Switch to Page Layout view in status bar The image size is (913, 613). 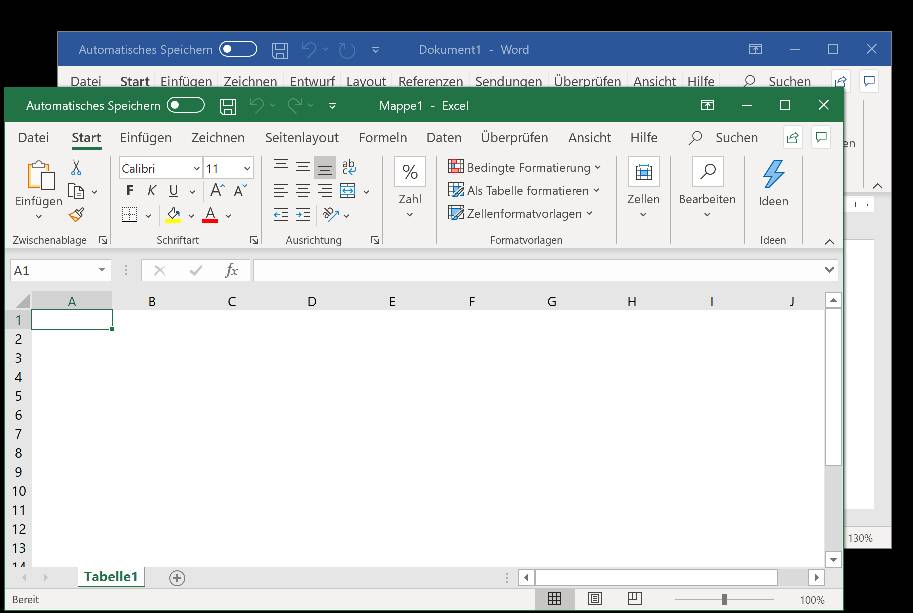click(x=595, y=599)
